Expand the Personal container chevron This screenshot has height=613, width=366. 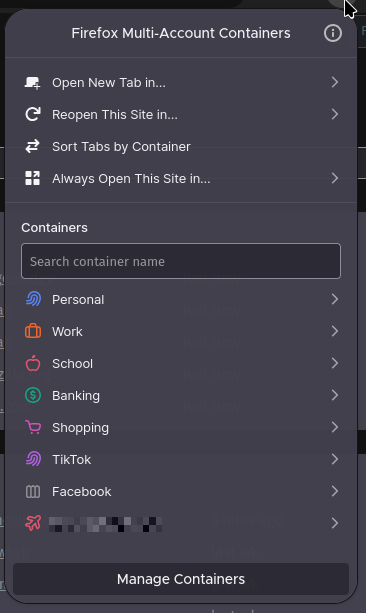click(335, 299)
